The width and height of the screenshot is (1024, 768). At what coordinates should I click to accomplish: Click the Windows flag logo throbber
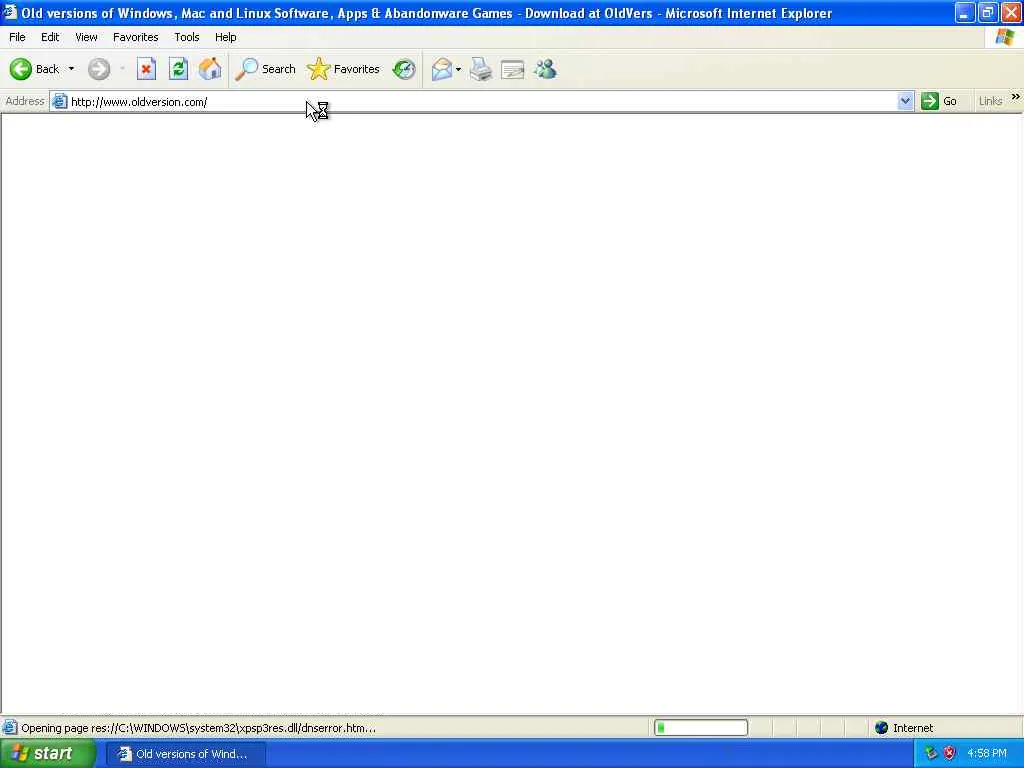1004,37
